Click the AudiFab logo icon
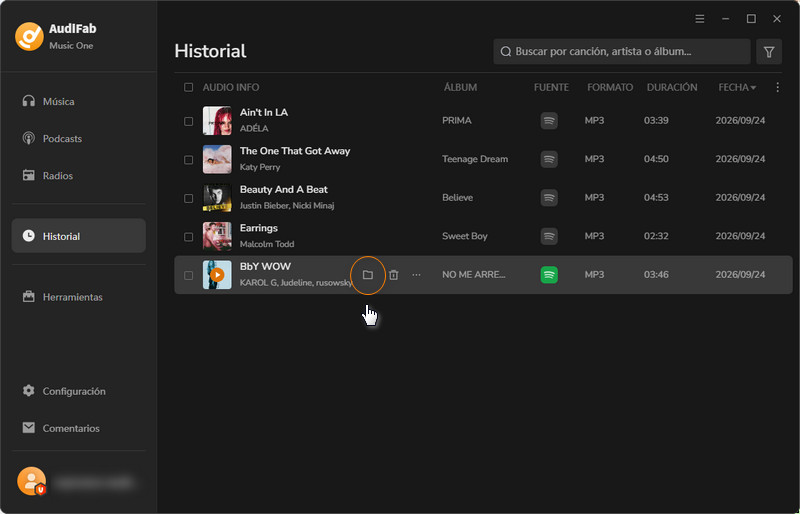 coord(30,36)
